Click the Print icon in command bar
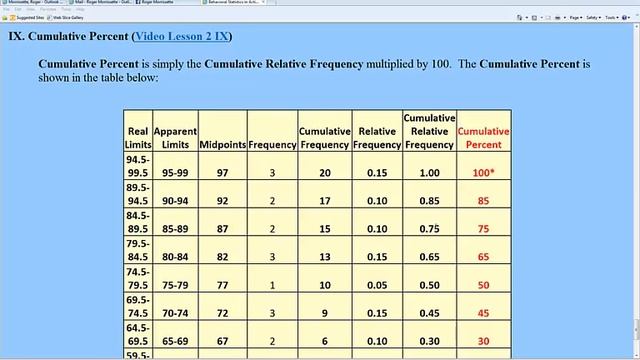The image size is (640, 360). (558, 18)
